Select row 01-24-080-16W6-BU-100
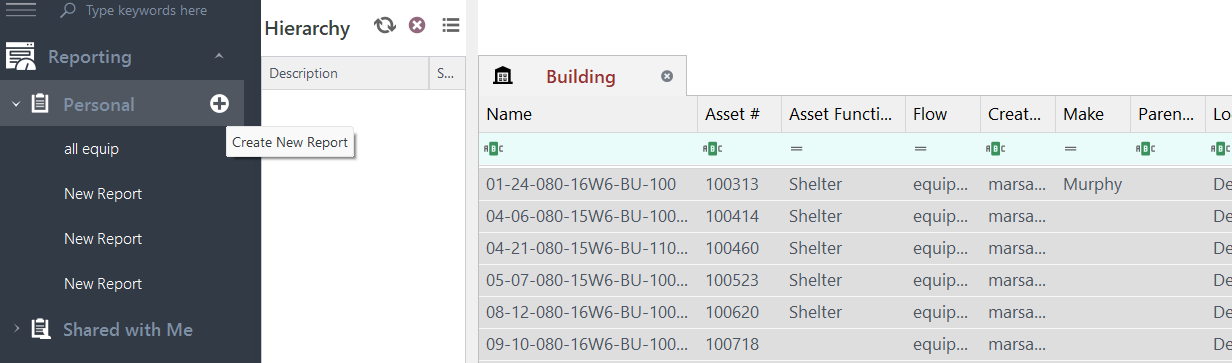The width and height of the screenshot is (1232, 363). (855, 184)
